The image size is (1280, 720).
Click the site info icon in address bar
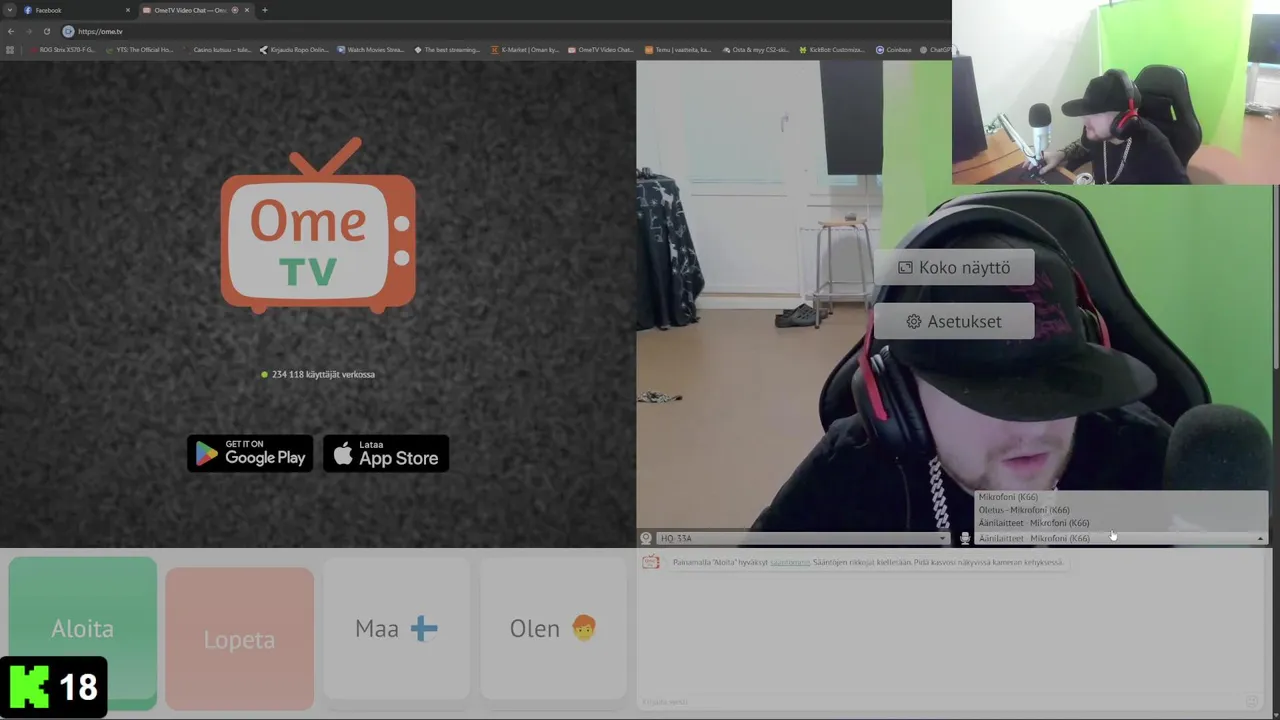point(68,31)
